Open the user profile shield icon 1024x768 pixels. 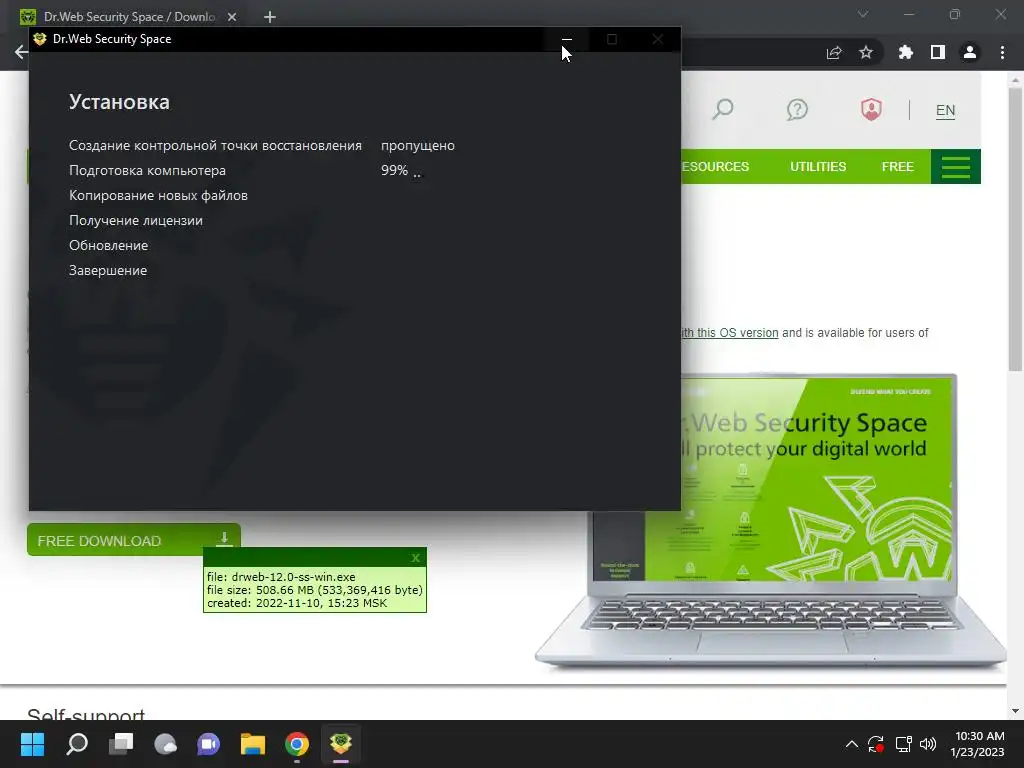coord(871,109)
